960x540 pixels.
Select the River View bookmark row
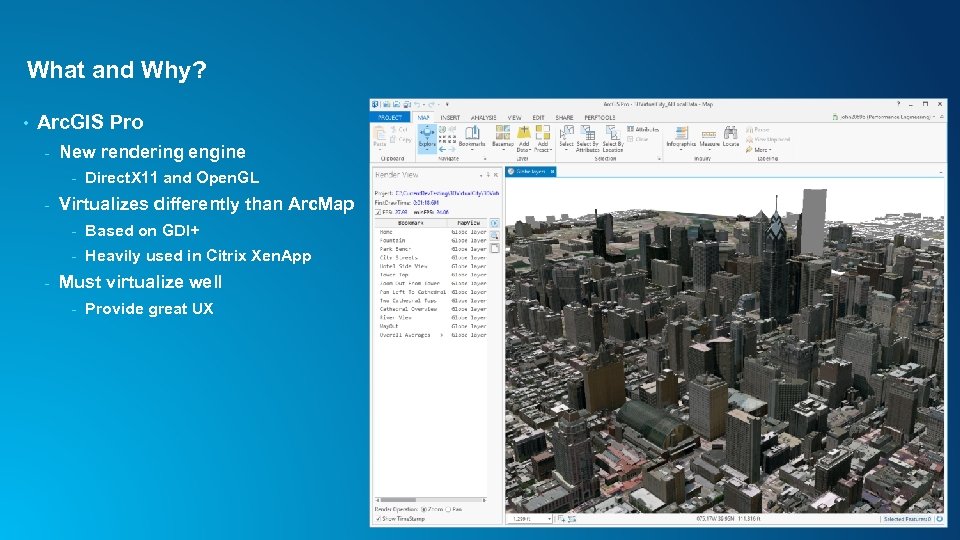(431, 318)
